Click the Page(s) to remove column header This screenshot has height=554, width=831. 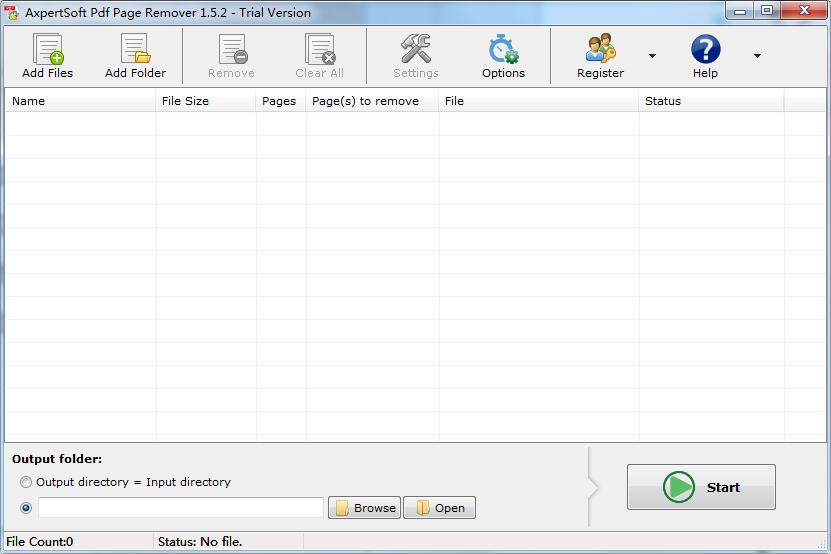(373, 101)
